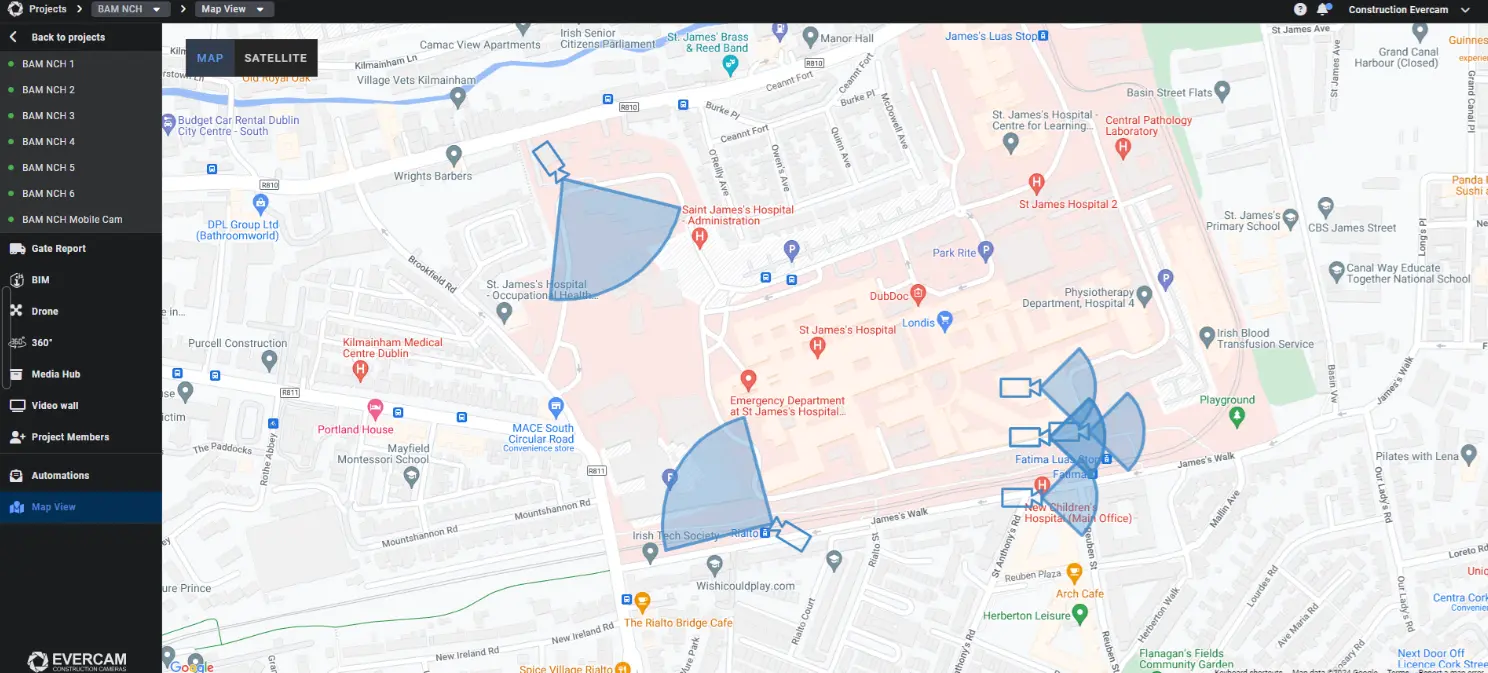Viewport: 1488px width, 673px height.
Task: Click the St James Hospital 2 pin
Action: [1037, 183]
